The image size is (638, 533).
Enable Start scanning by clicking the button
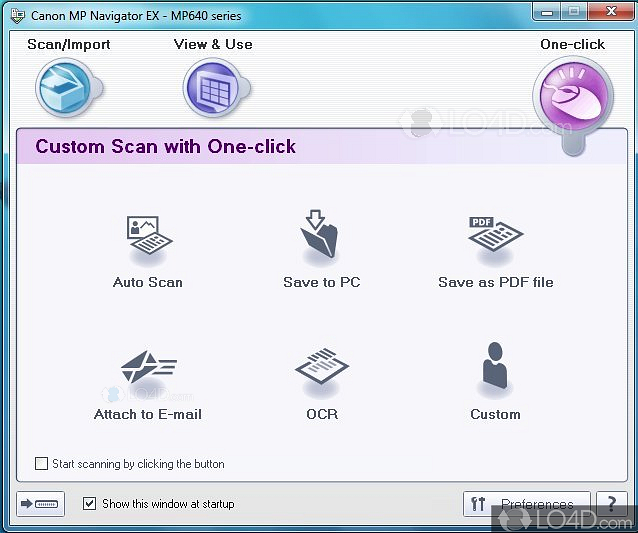pyautogui.click(x=41, y=463)
